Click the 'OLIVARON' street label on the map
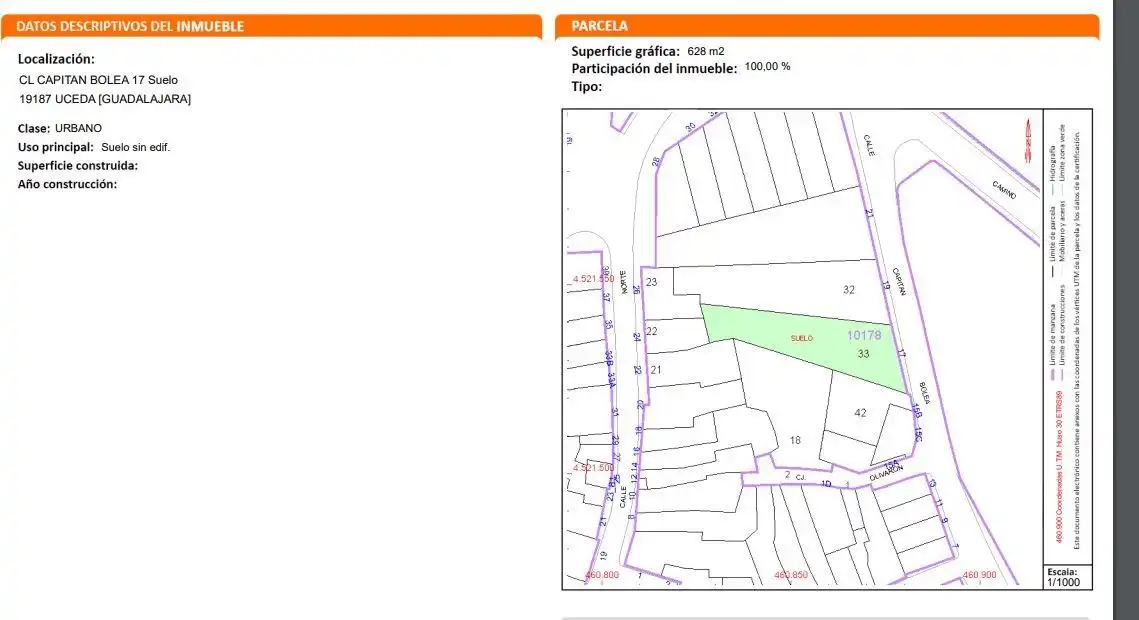Viewport: 1139px width, 620px height. (x=886, y=473)
